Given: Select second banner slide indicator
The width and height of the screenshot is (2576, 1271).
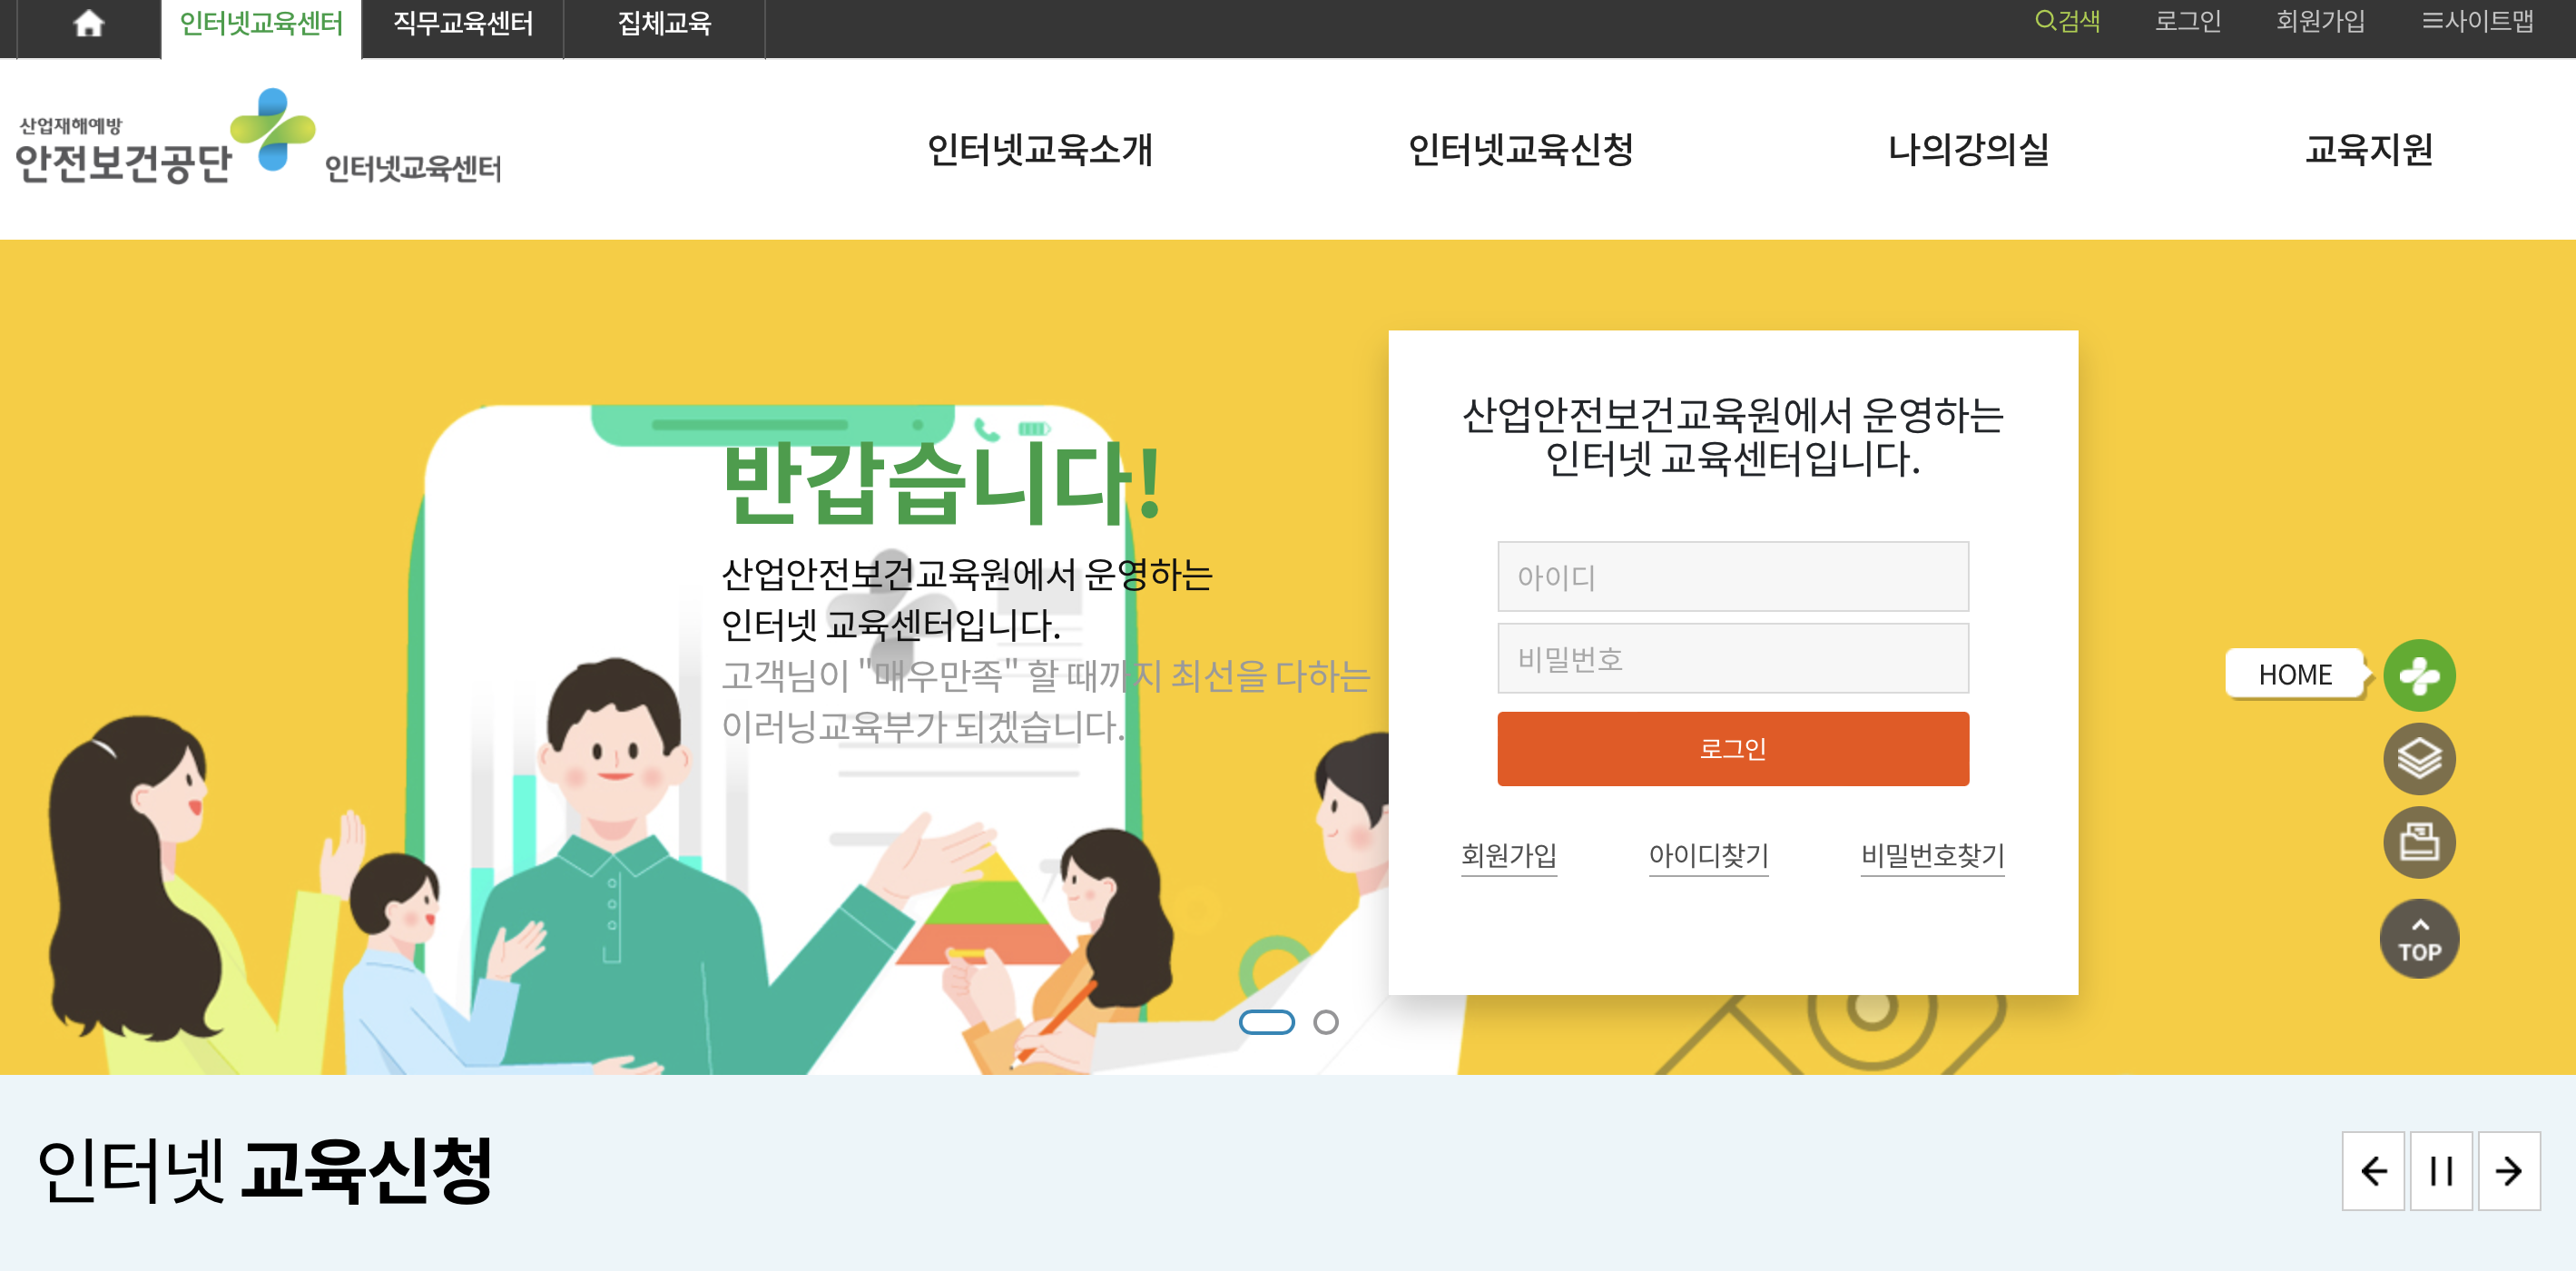Looking at the screenshot, I should [1325, 1022].
